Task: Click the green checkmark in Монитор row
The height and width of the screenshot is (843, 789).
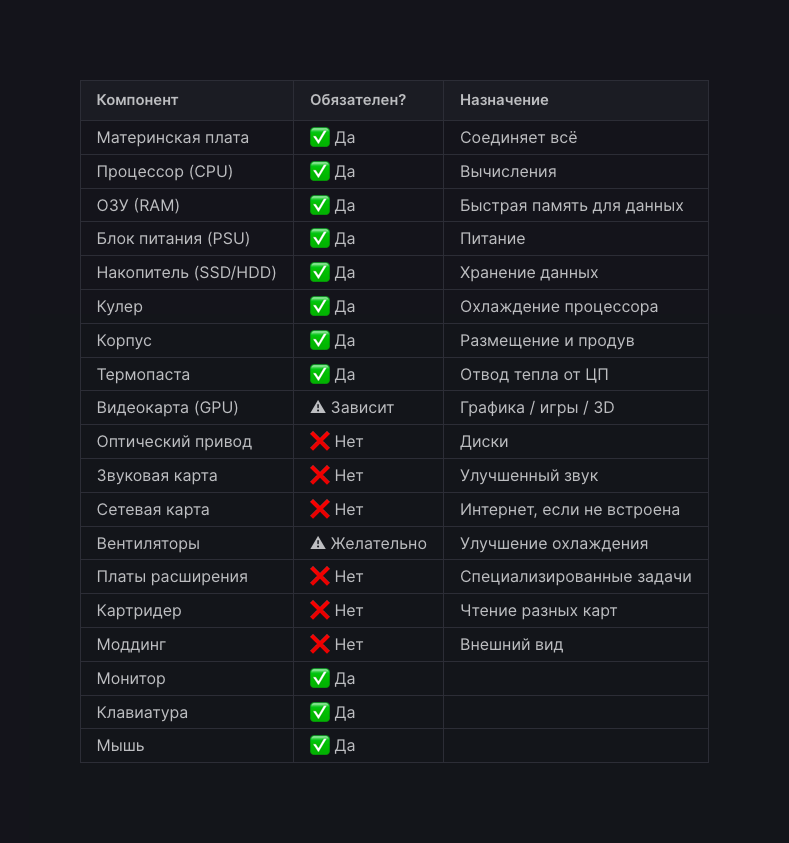Action: [x=320, y=679]
